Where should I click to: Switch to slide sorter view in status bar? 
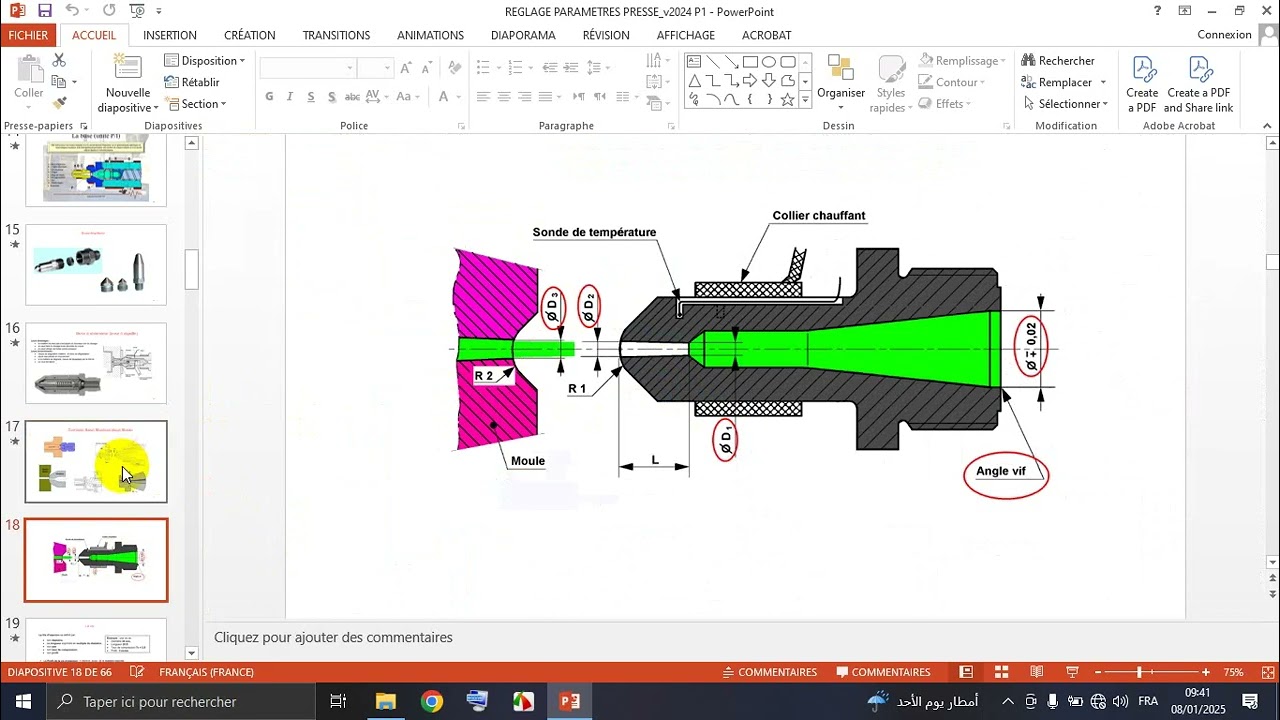[1001, 672]
